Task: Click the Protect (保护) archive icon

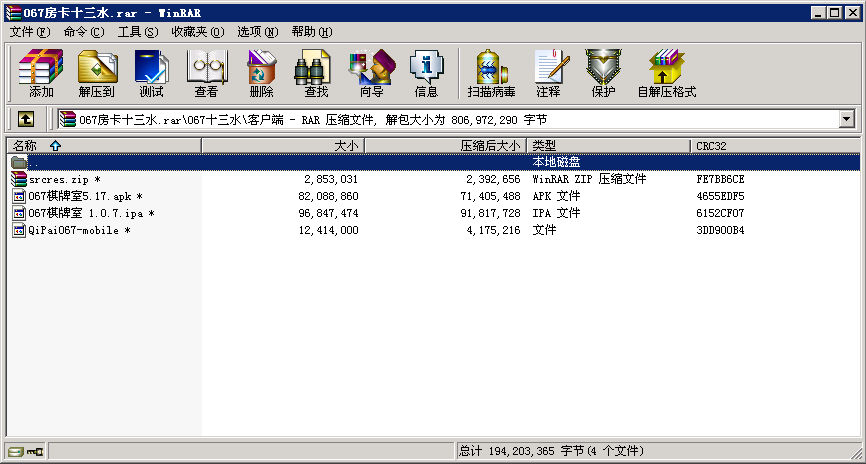Action: coord(603,74)
